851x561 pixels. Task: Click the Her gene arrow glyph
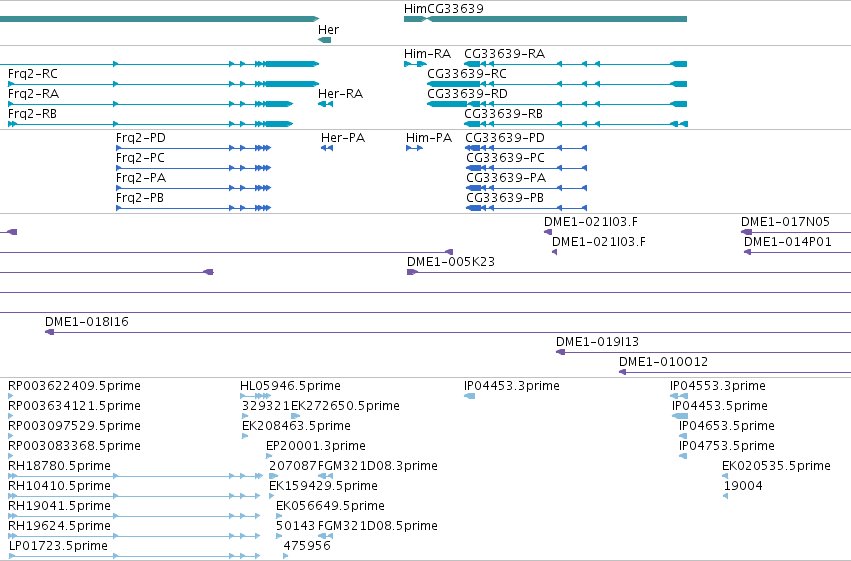tap(325, 40)
